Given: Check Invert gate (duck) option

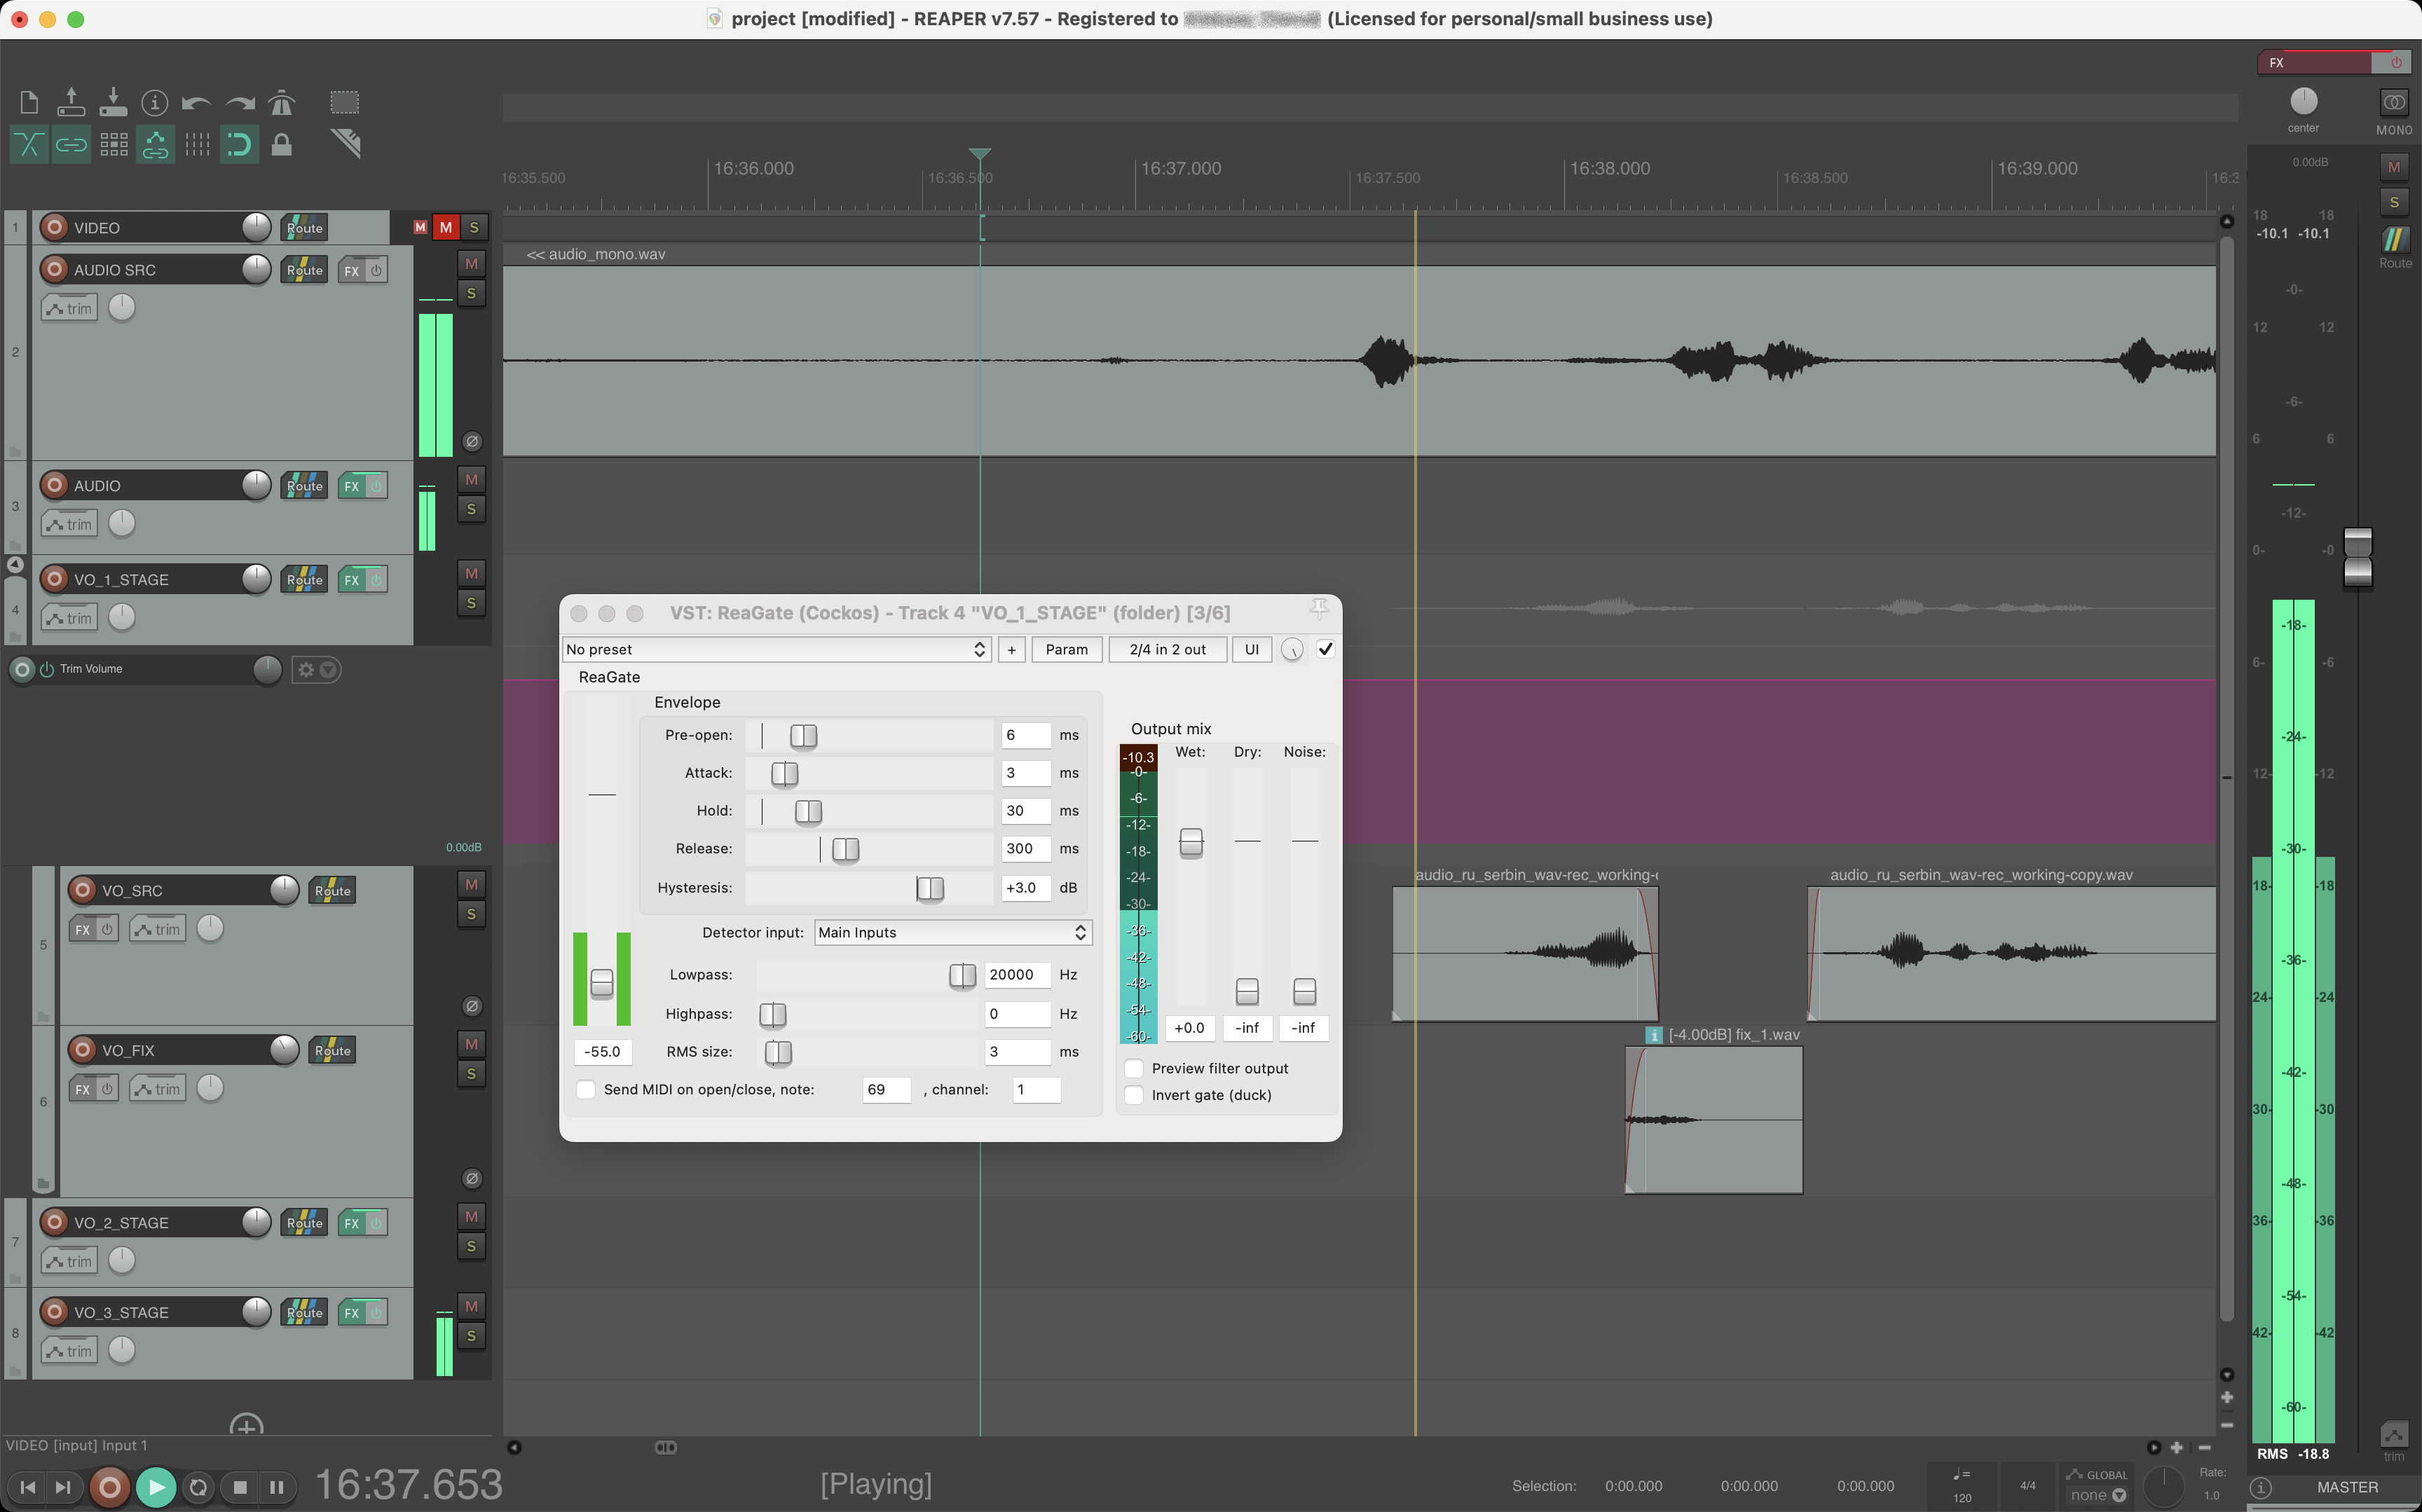Looking at the screenshot, I should [1134, 1095].
